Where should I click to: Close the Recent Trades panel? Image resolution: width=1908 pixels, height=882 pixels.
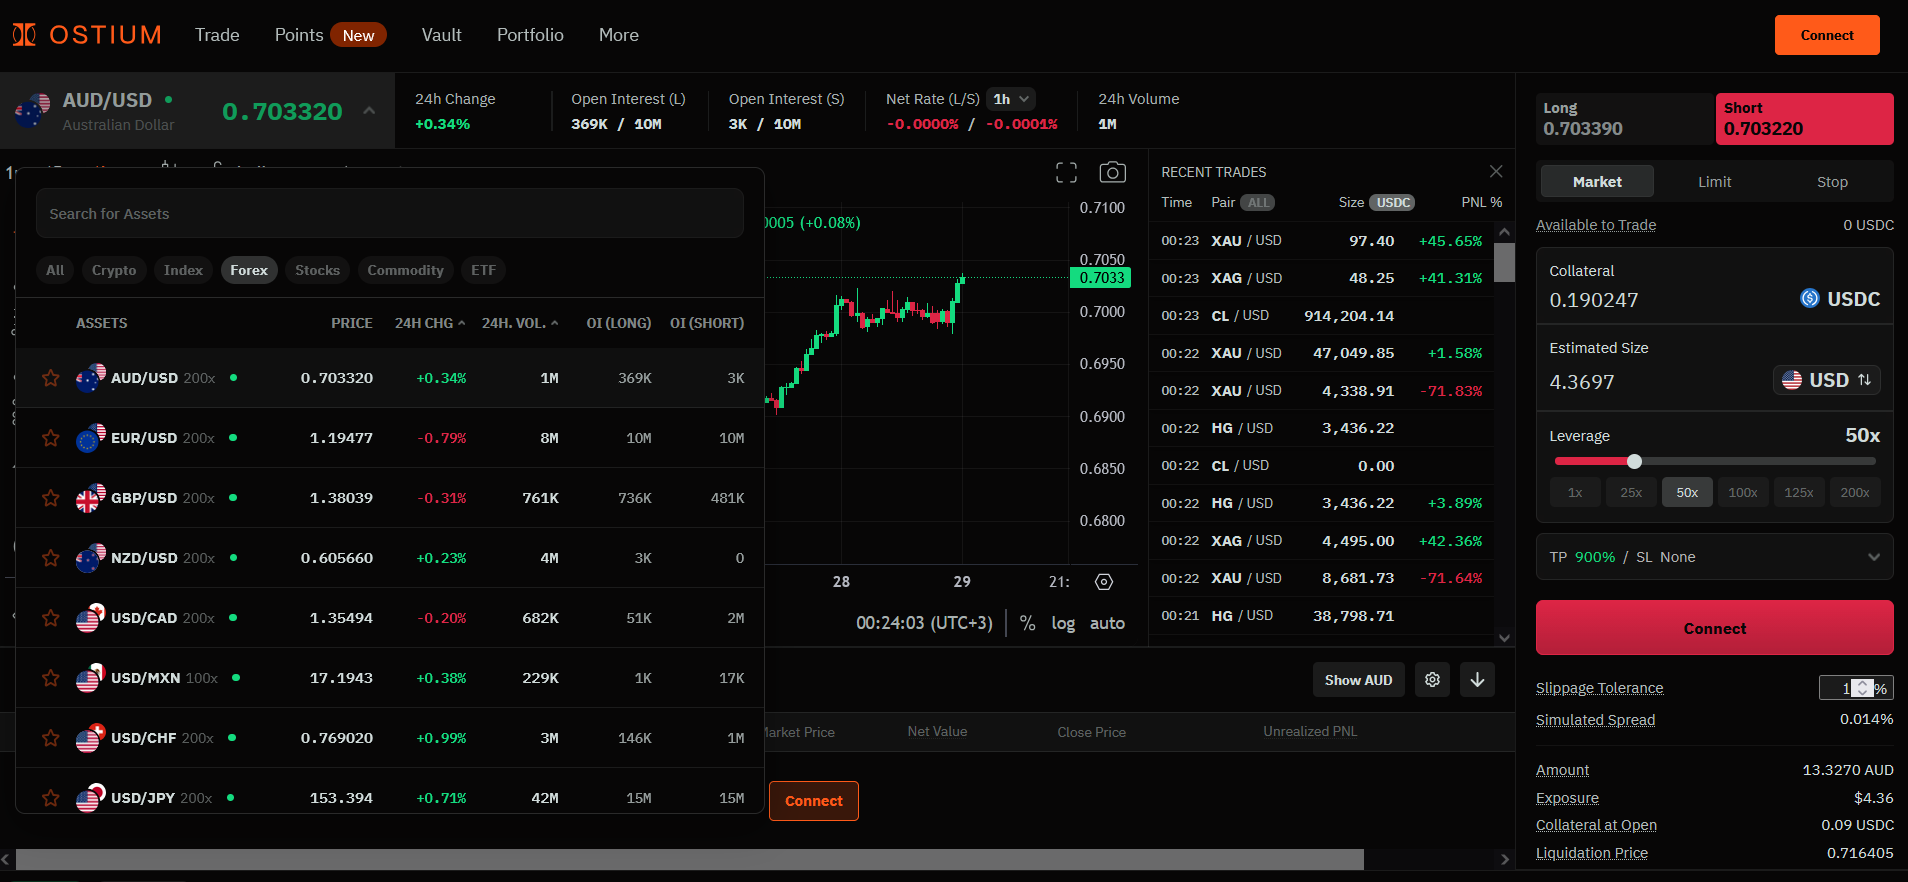point(1495,172)
